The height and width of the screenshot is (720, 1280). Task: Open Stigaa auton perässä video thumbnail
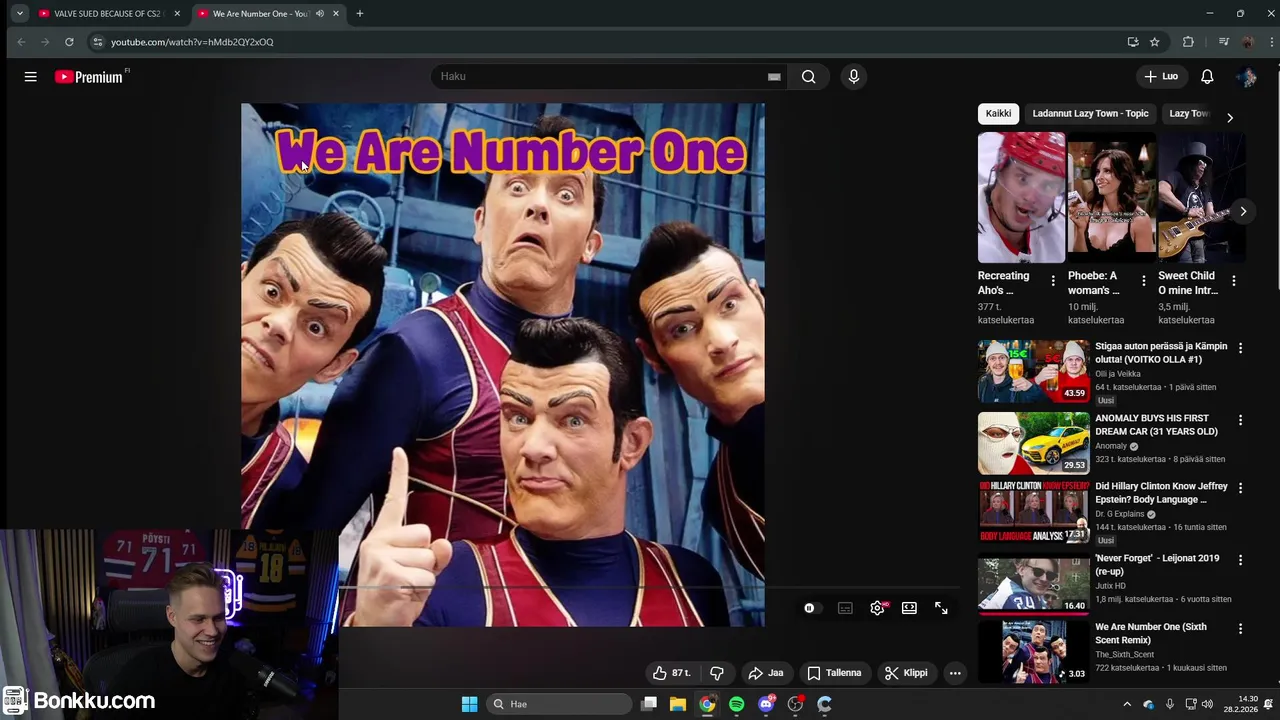click(1033, 371)
